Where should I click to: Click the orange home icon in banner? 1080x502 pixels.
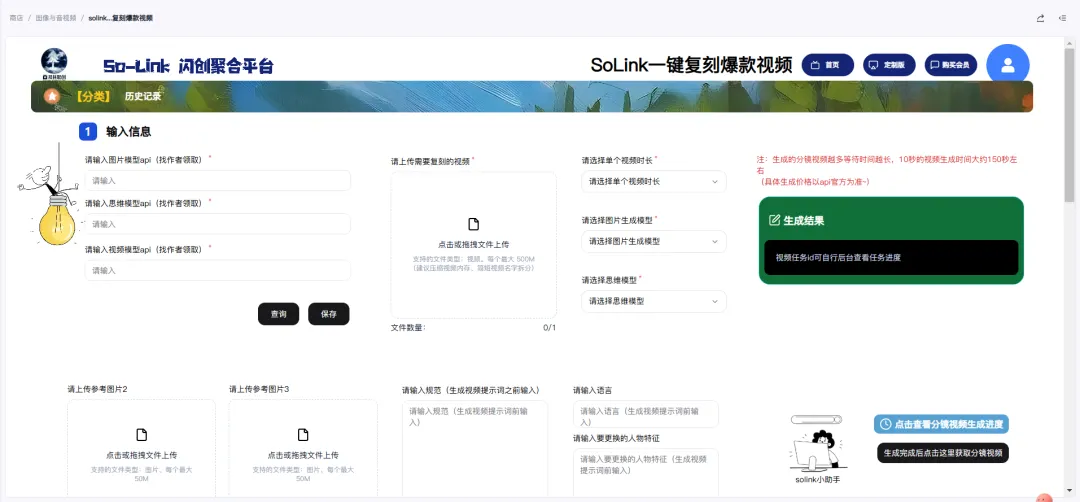coord(52,96)
